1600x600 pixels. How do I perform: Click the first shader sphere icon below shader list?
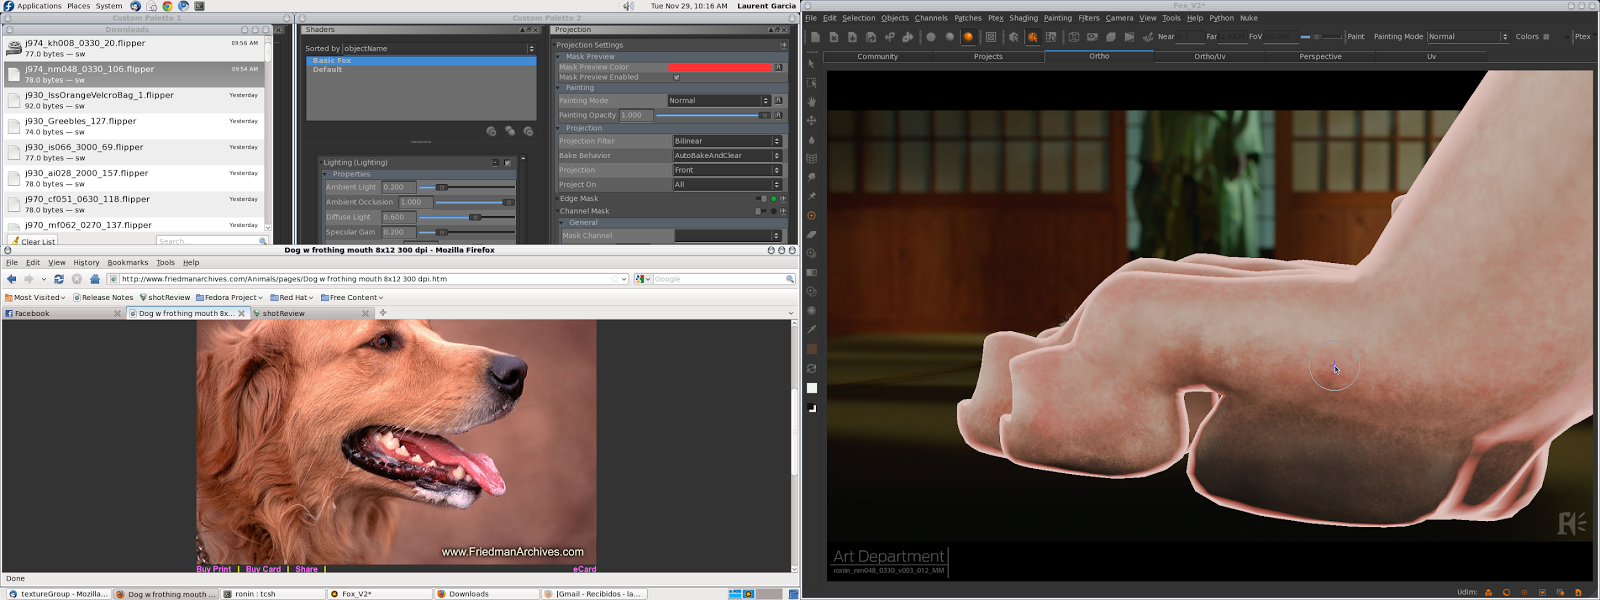491,131
